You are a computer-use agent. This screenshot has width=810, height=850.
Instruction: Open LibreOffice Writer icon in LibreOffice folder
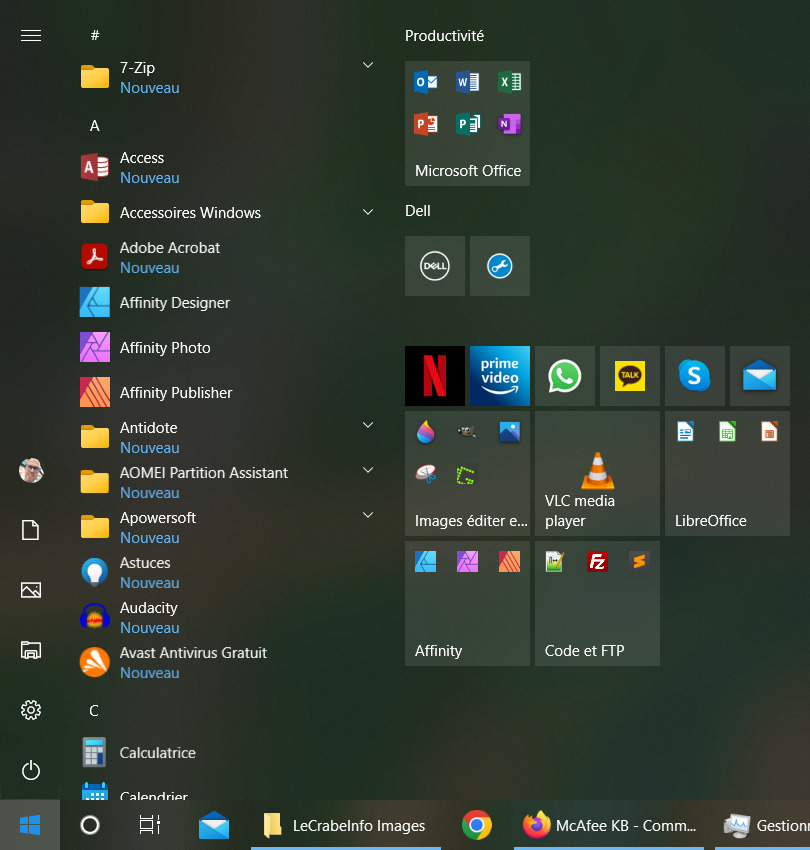tap(685, 432)
